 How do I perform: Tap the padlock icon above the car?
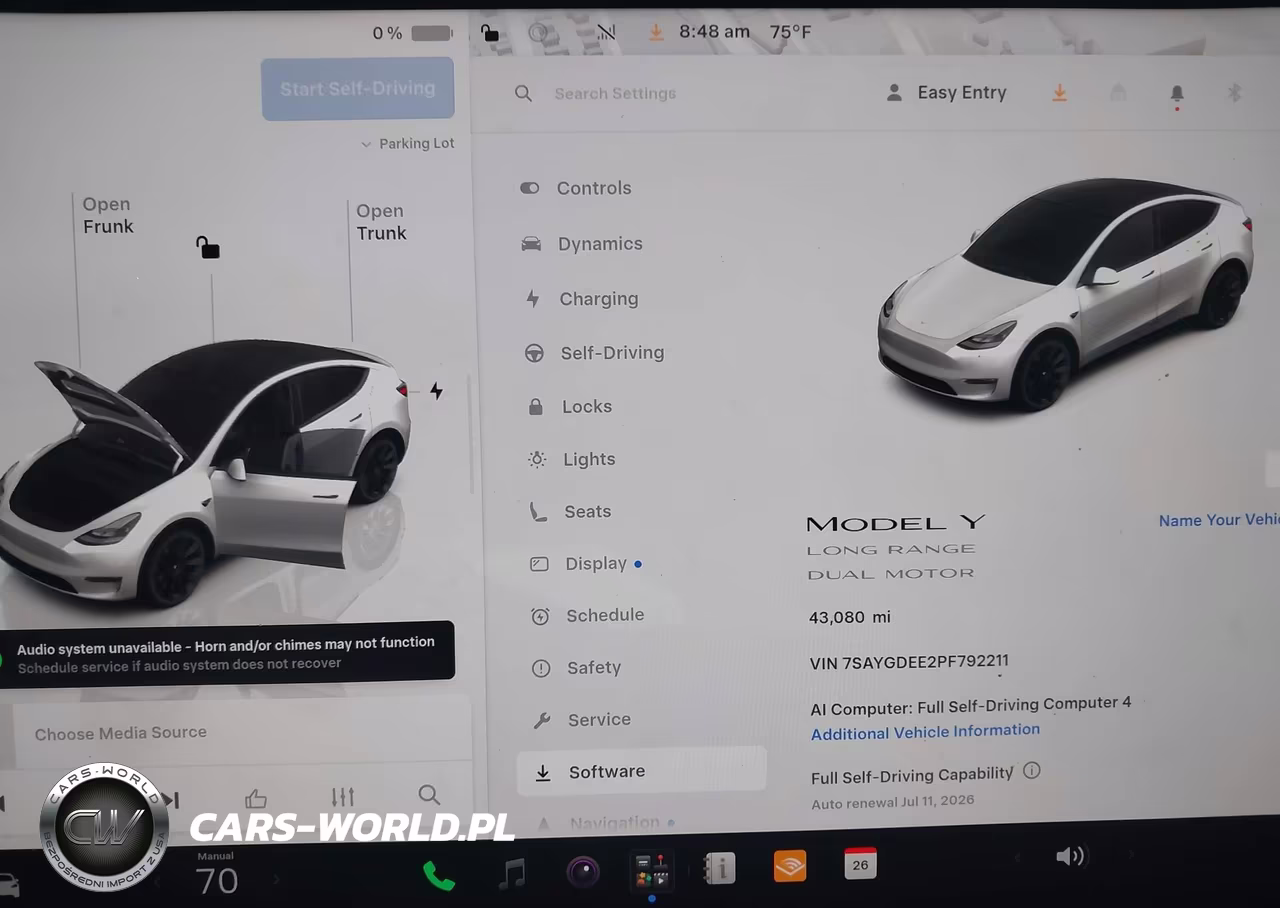coord(207,247)
